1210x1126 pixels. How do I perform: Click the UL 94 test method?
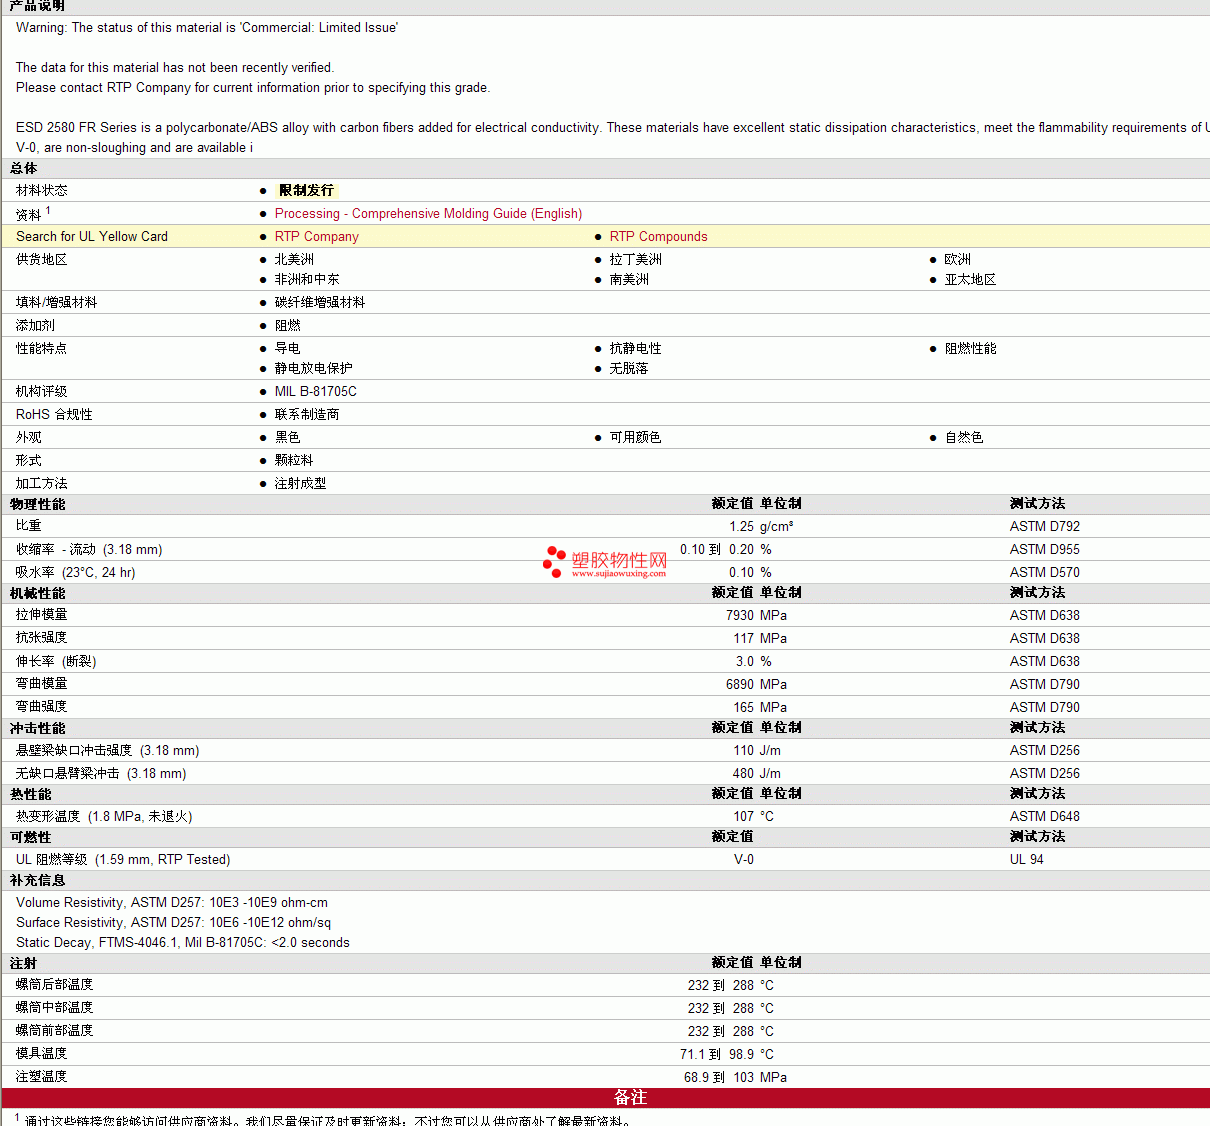pos(1026,859)
